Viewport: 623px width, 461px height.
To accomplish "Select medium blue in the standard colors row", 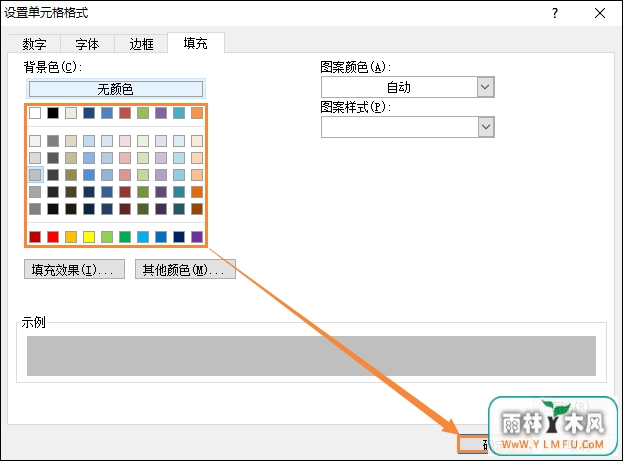I will pyautogui.click(x=161, y=237).
